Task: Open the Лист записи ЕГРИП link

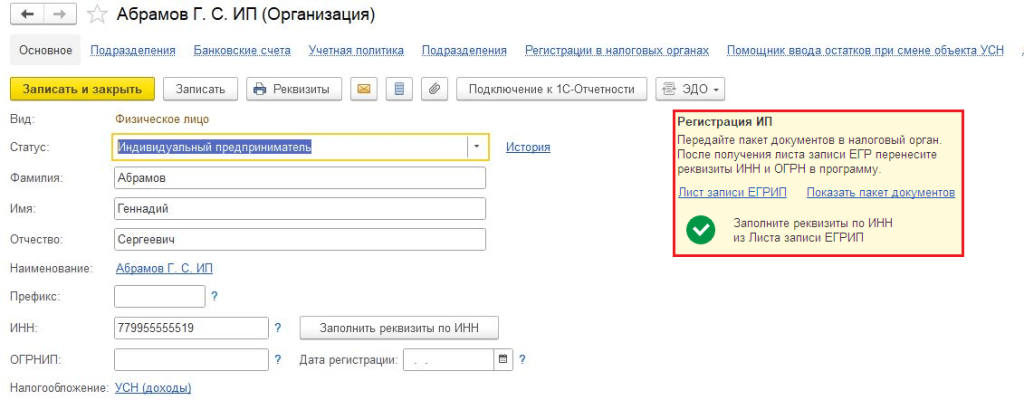Action: (x=732, y=192)
